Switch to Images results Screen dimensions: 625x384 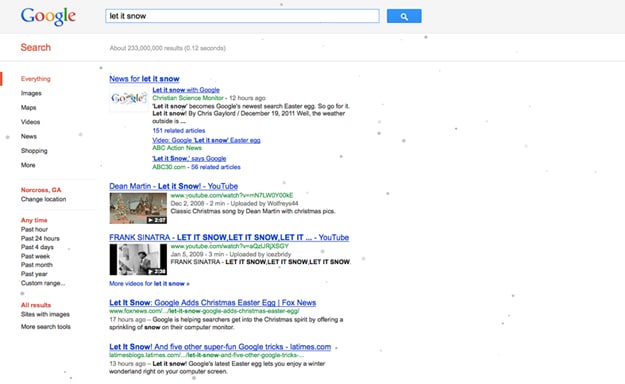31,93
